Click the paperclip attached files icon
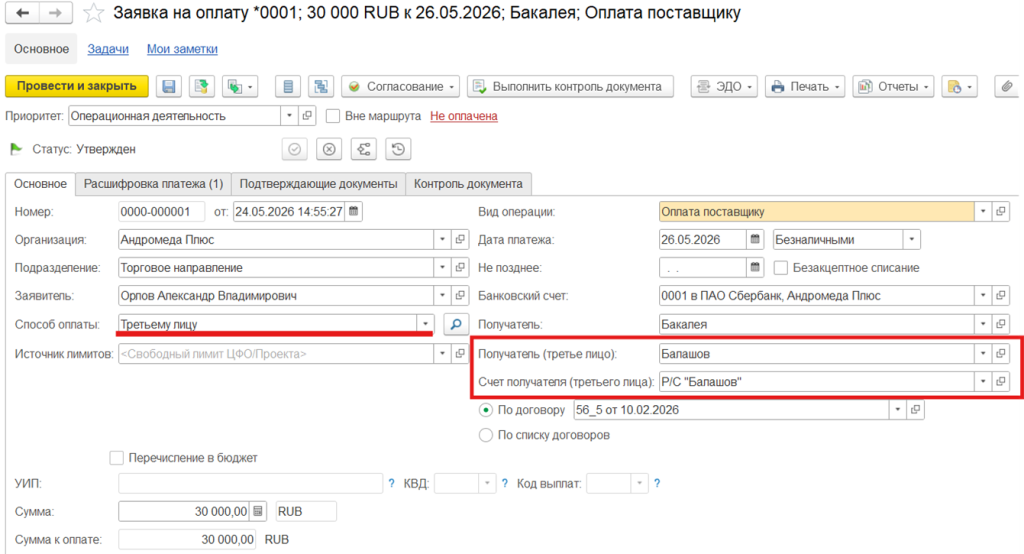This screenshot has width=1024, height=554. (x=1006, y=86)
